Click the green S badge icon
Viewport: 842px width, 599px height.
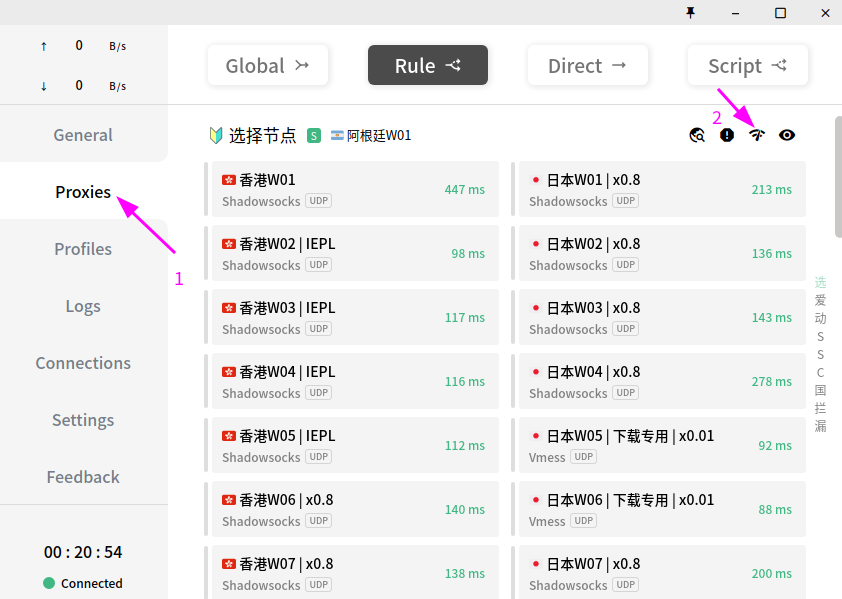(314, 135)
